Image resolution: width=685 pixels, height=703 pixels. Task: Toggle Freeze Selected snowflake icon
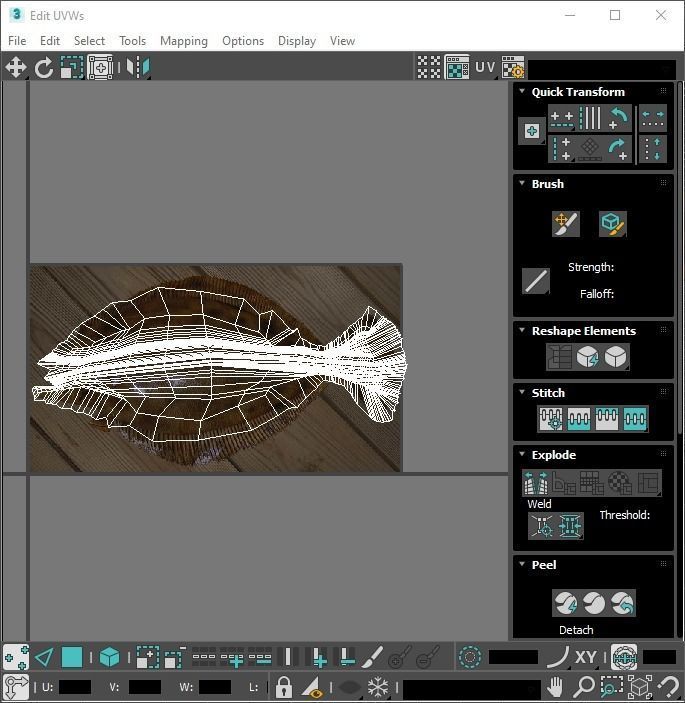pos(377,687)
